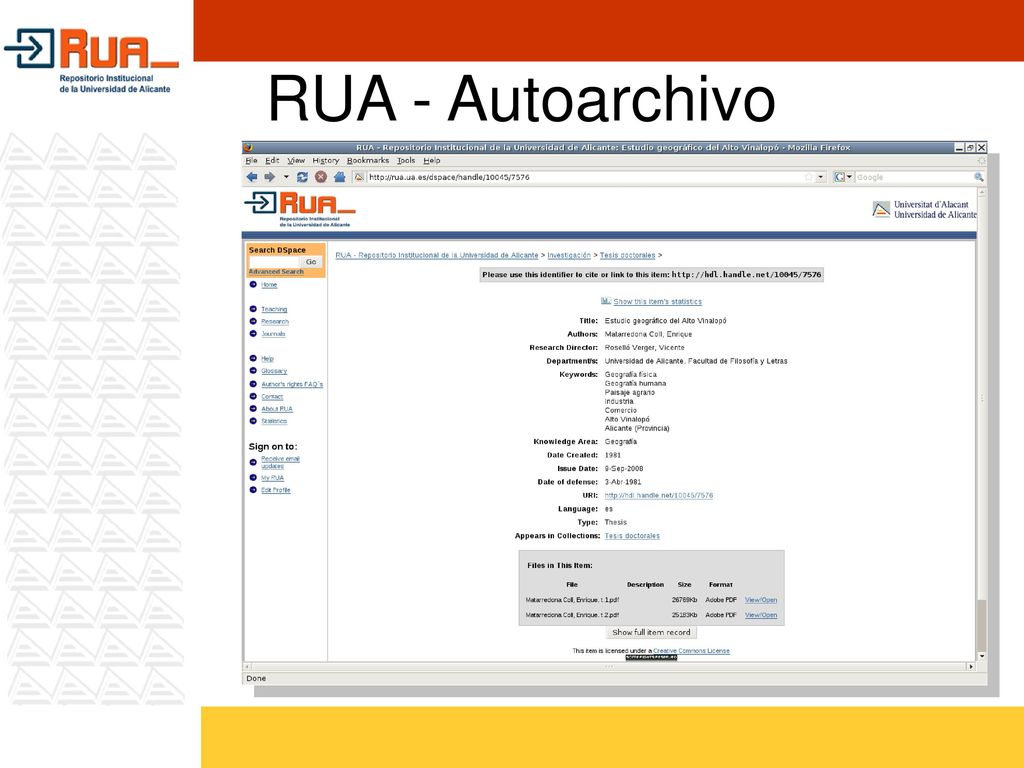Open the Help menu in Firefox

pos(432,161)
